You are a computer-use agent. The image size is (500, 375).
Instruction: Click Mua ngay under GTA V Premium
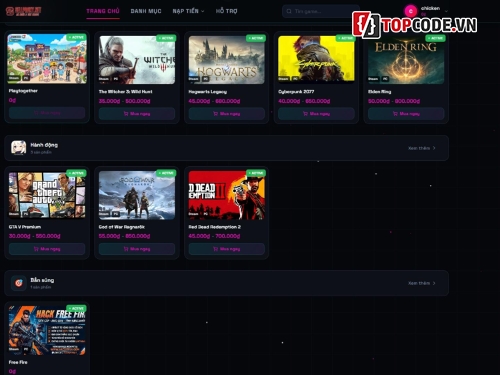point(47,249)
